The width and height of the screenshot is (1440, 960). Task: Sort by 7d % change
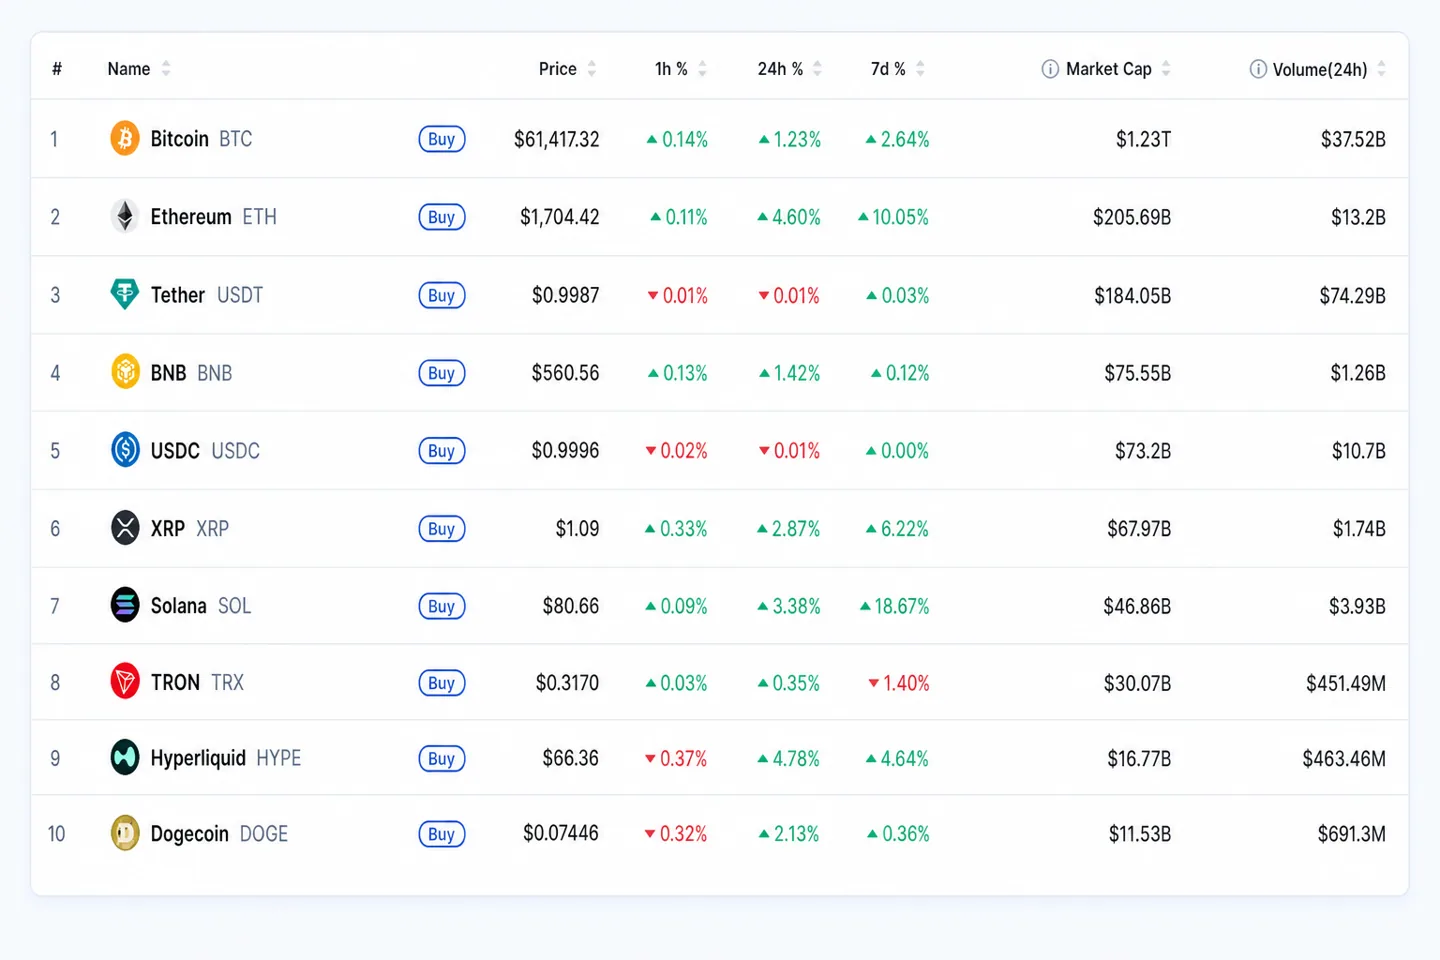pyautogui.click(x=897, y=69)
